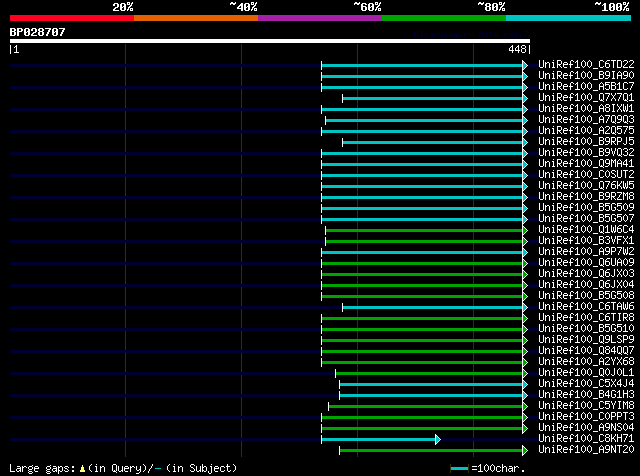Click the ~40% scale label
Image resolution: width=640 pixels, height=476 pixels.
244,7
